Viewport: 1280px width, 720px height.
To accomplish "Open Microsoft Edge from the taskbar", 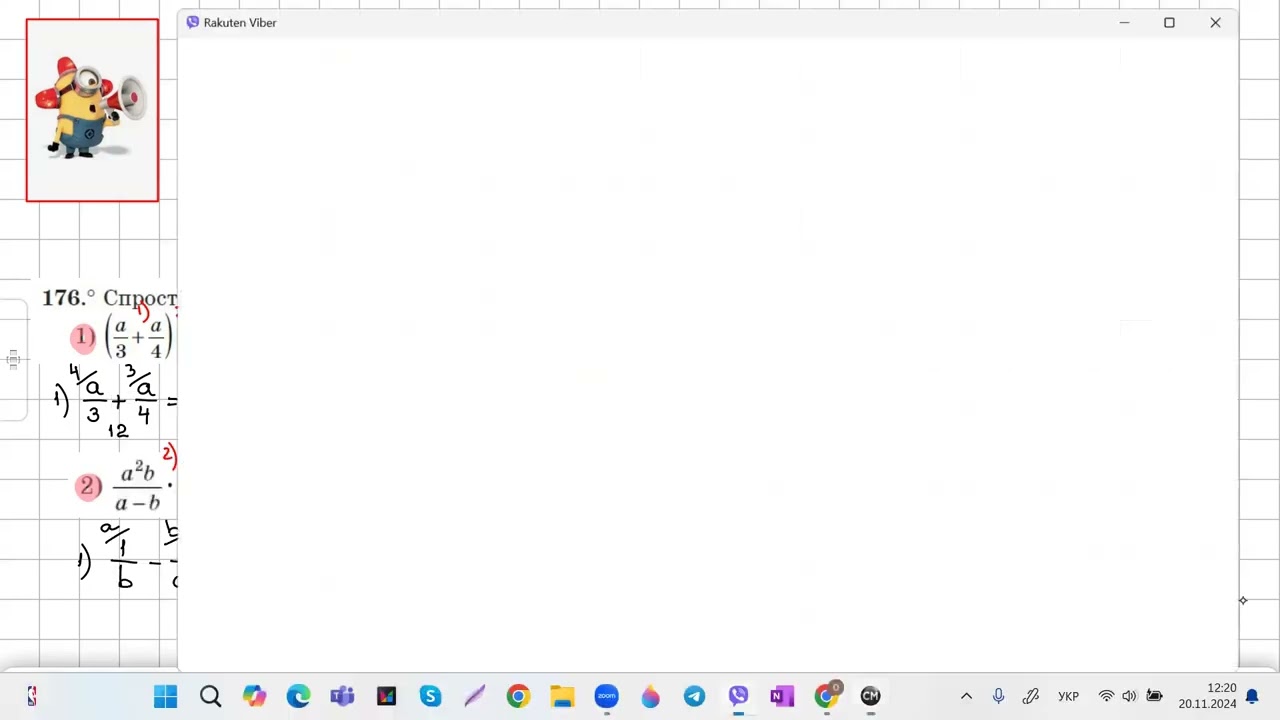I will coord(298,696).
